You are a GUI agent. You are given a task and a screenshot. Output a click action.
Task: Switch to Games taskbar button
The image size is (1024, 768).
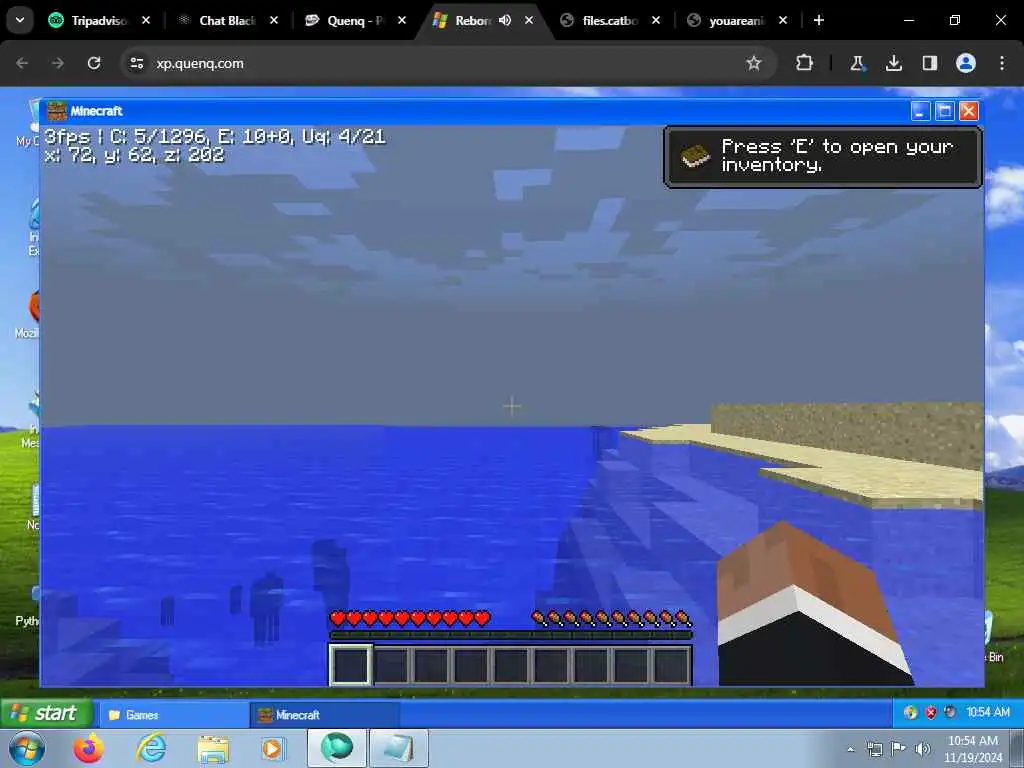pos(174,714)
